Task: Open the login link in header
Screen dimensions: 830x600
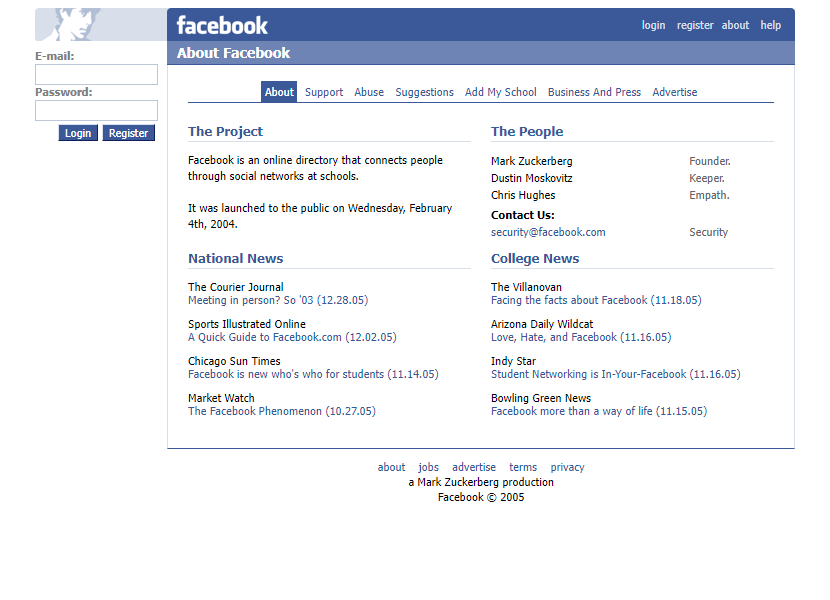Action: [x=653, y=25]
